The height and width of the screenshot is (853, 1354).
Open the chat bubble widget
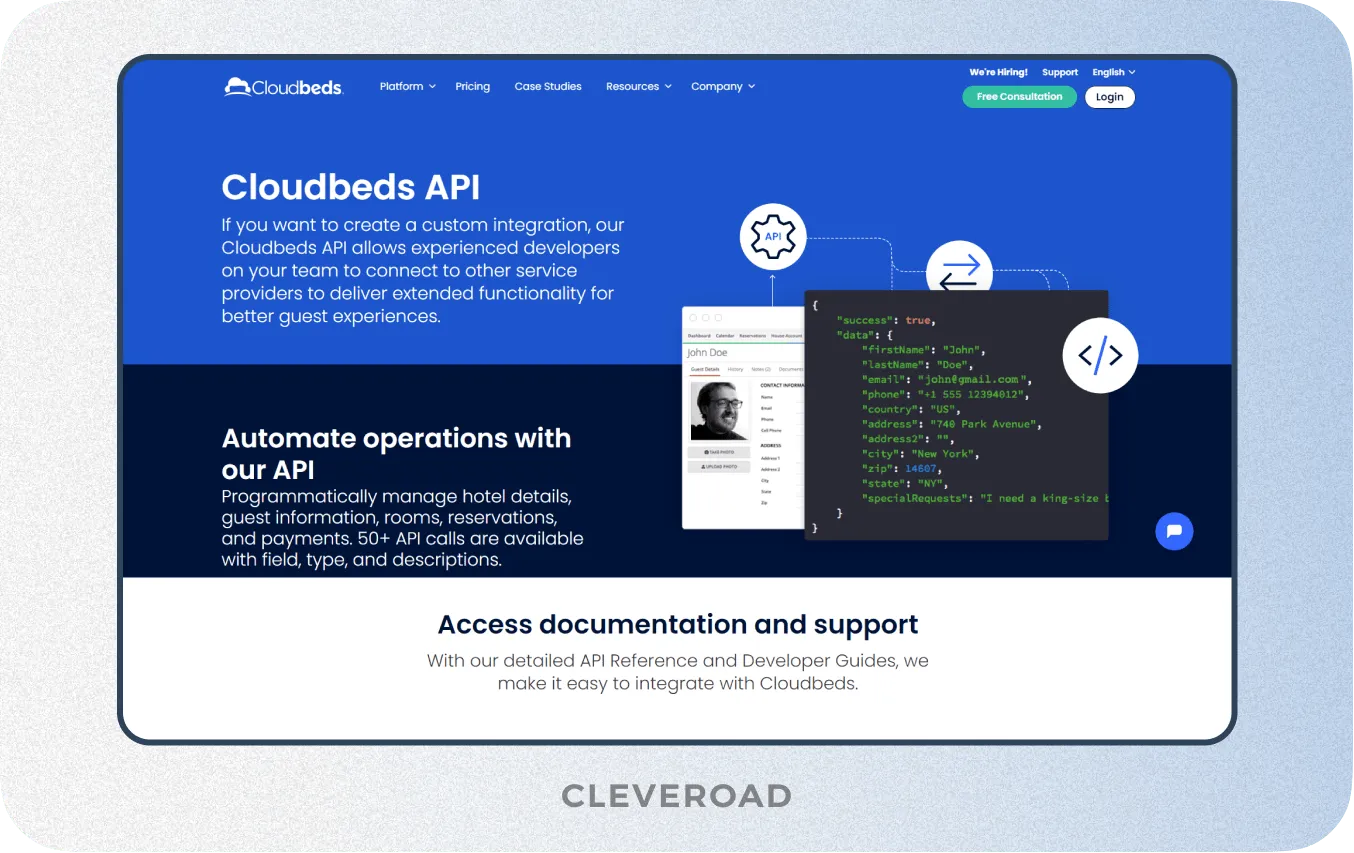click(x=1174, y=531)
